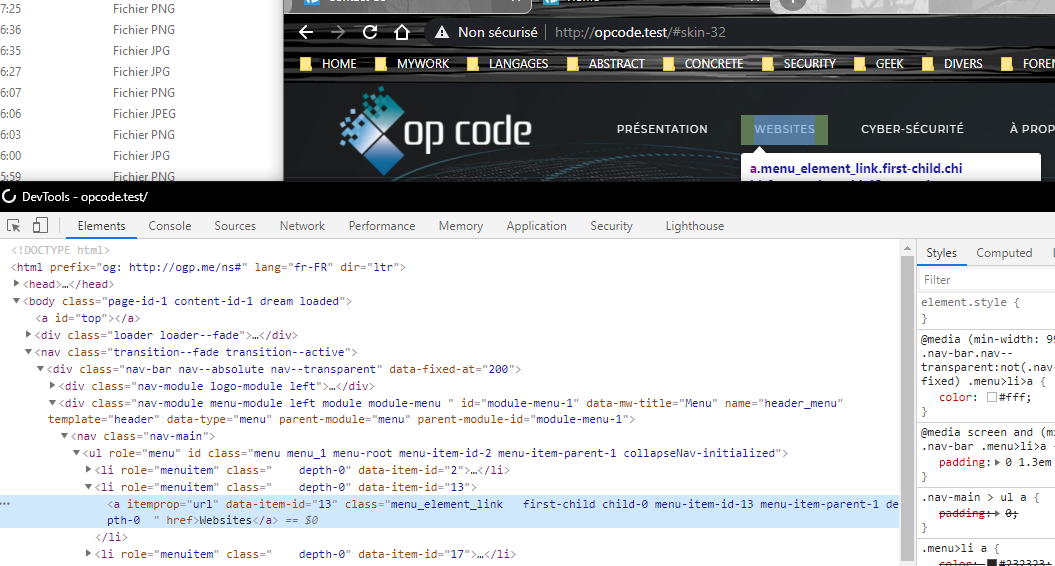
Task: Switch to the Lighthouse tab
Action: coord(695,226)
